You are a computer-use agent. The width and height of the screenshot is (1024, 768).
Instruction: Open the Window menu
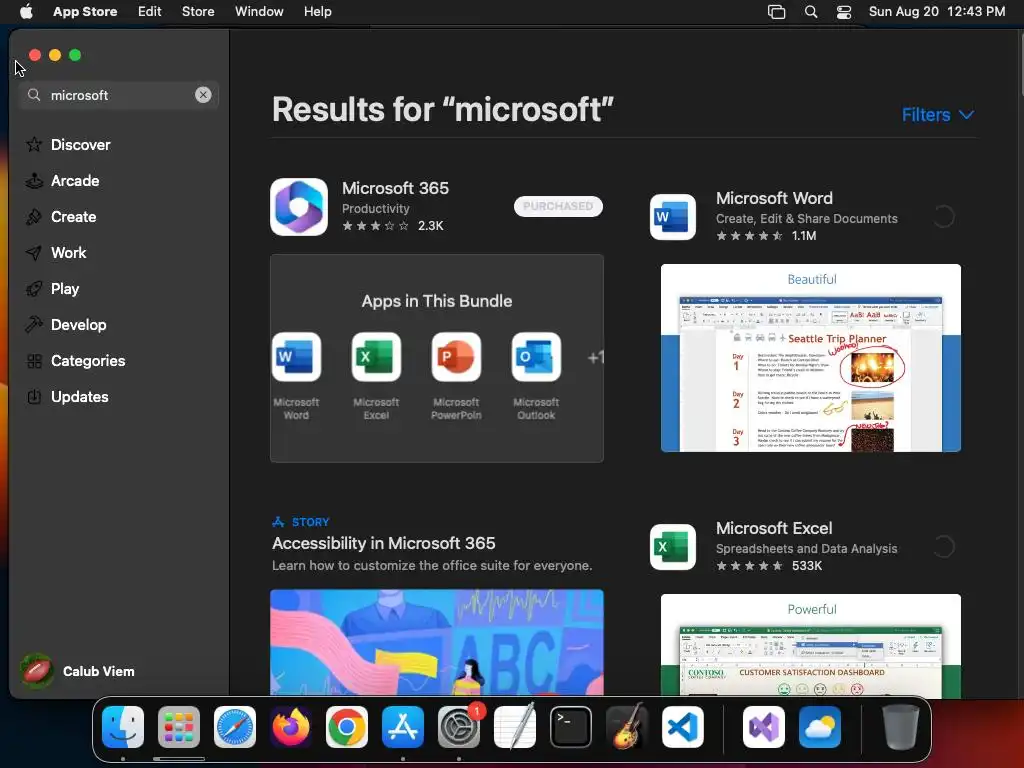259,12
